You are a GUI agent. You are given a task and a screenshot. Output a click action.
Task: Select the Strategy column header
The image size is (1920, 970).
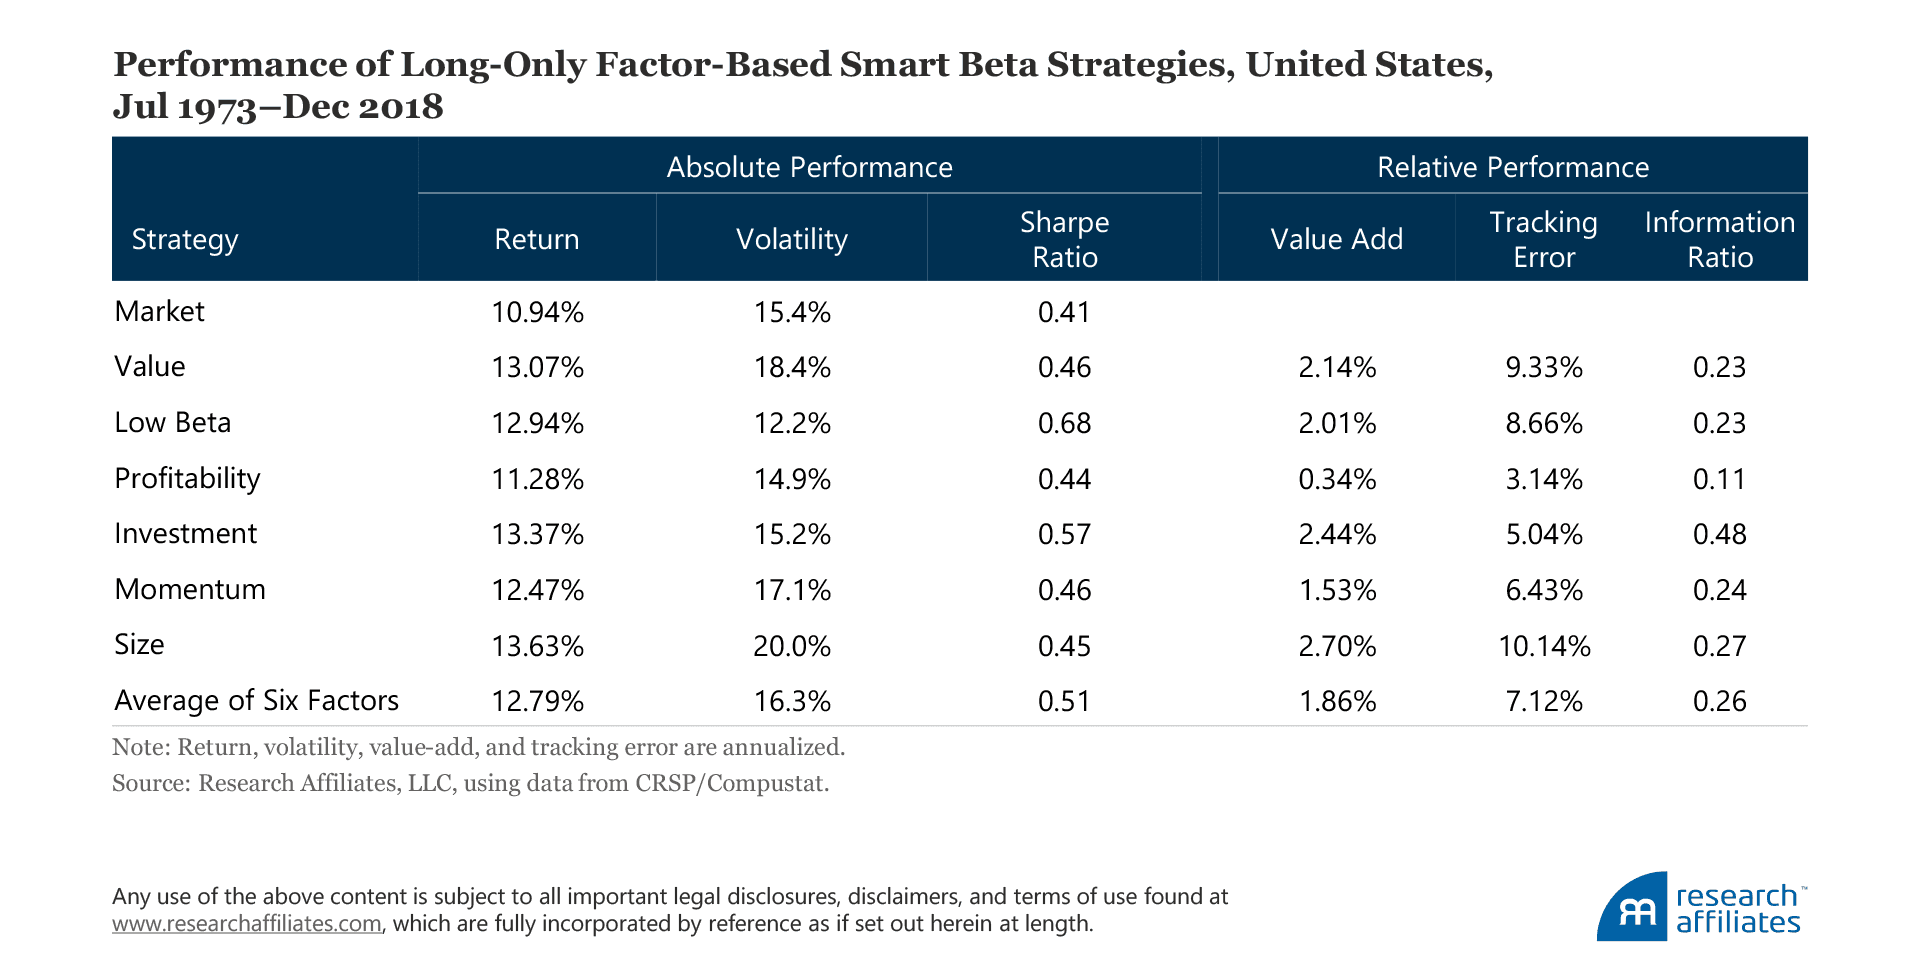coord(185,240)
